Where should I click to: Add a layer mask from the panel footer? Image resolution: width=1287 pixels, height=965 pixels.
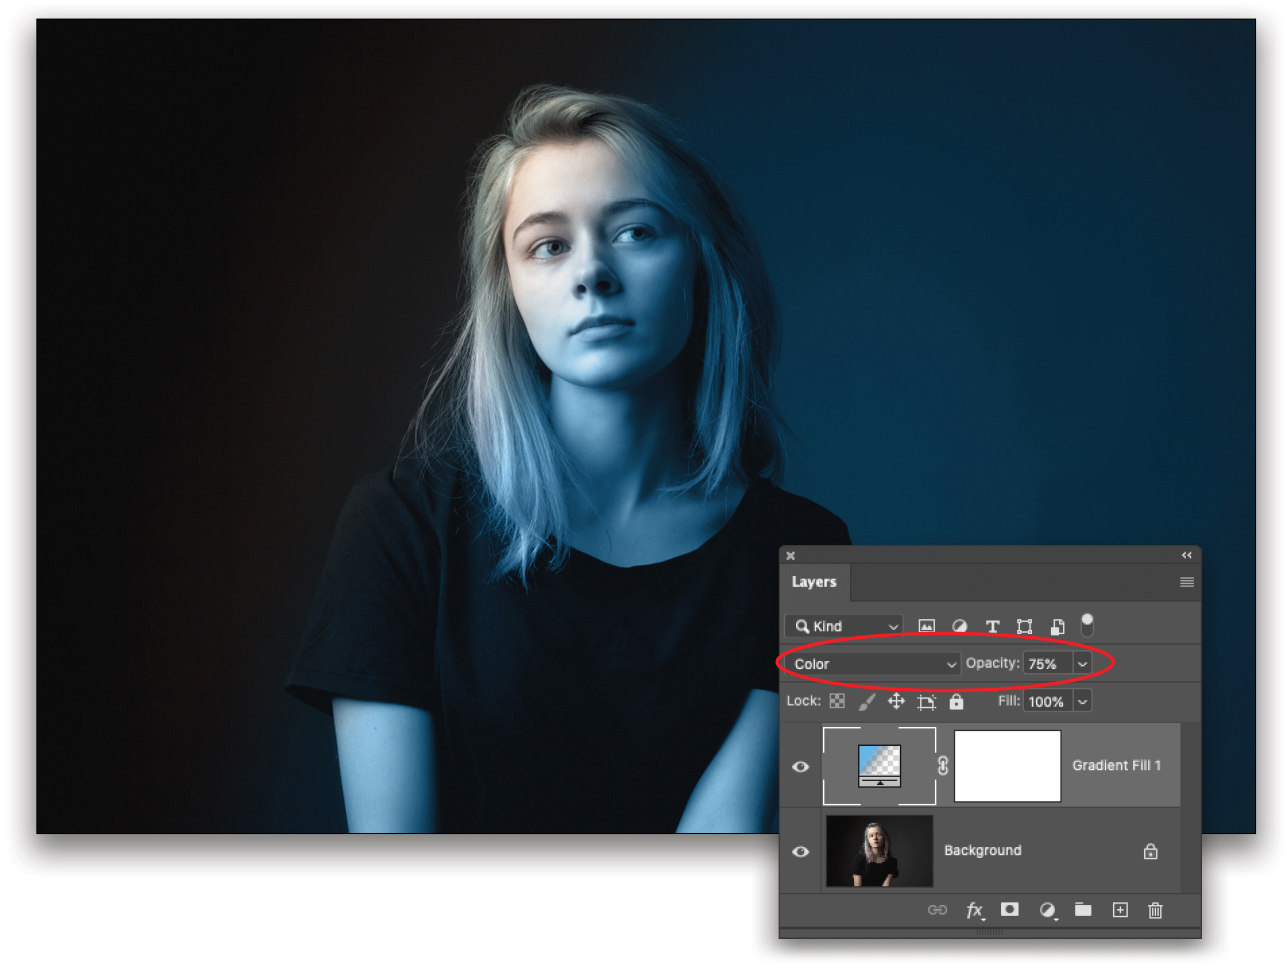(1010, 910)
